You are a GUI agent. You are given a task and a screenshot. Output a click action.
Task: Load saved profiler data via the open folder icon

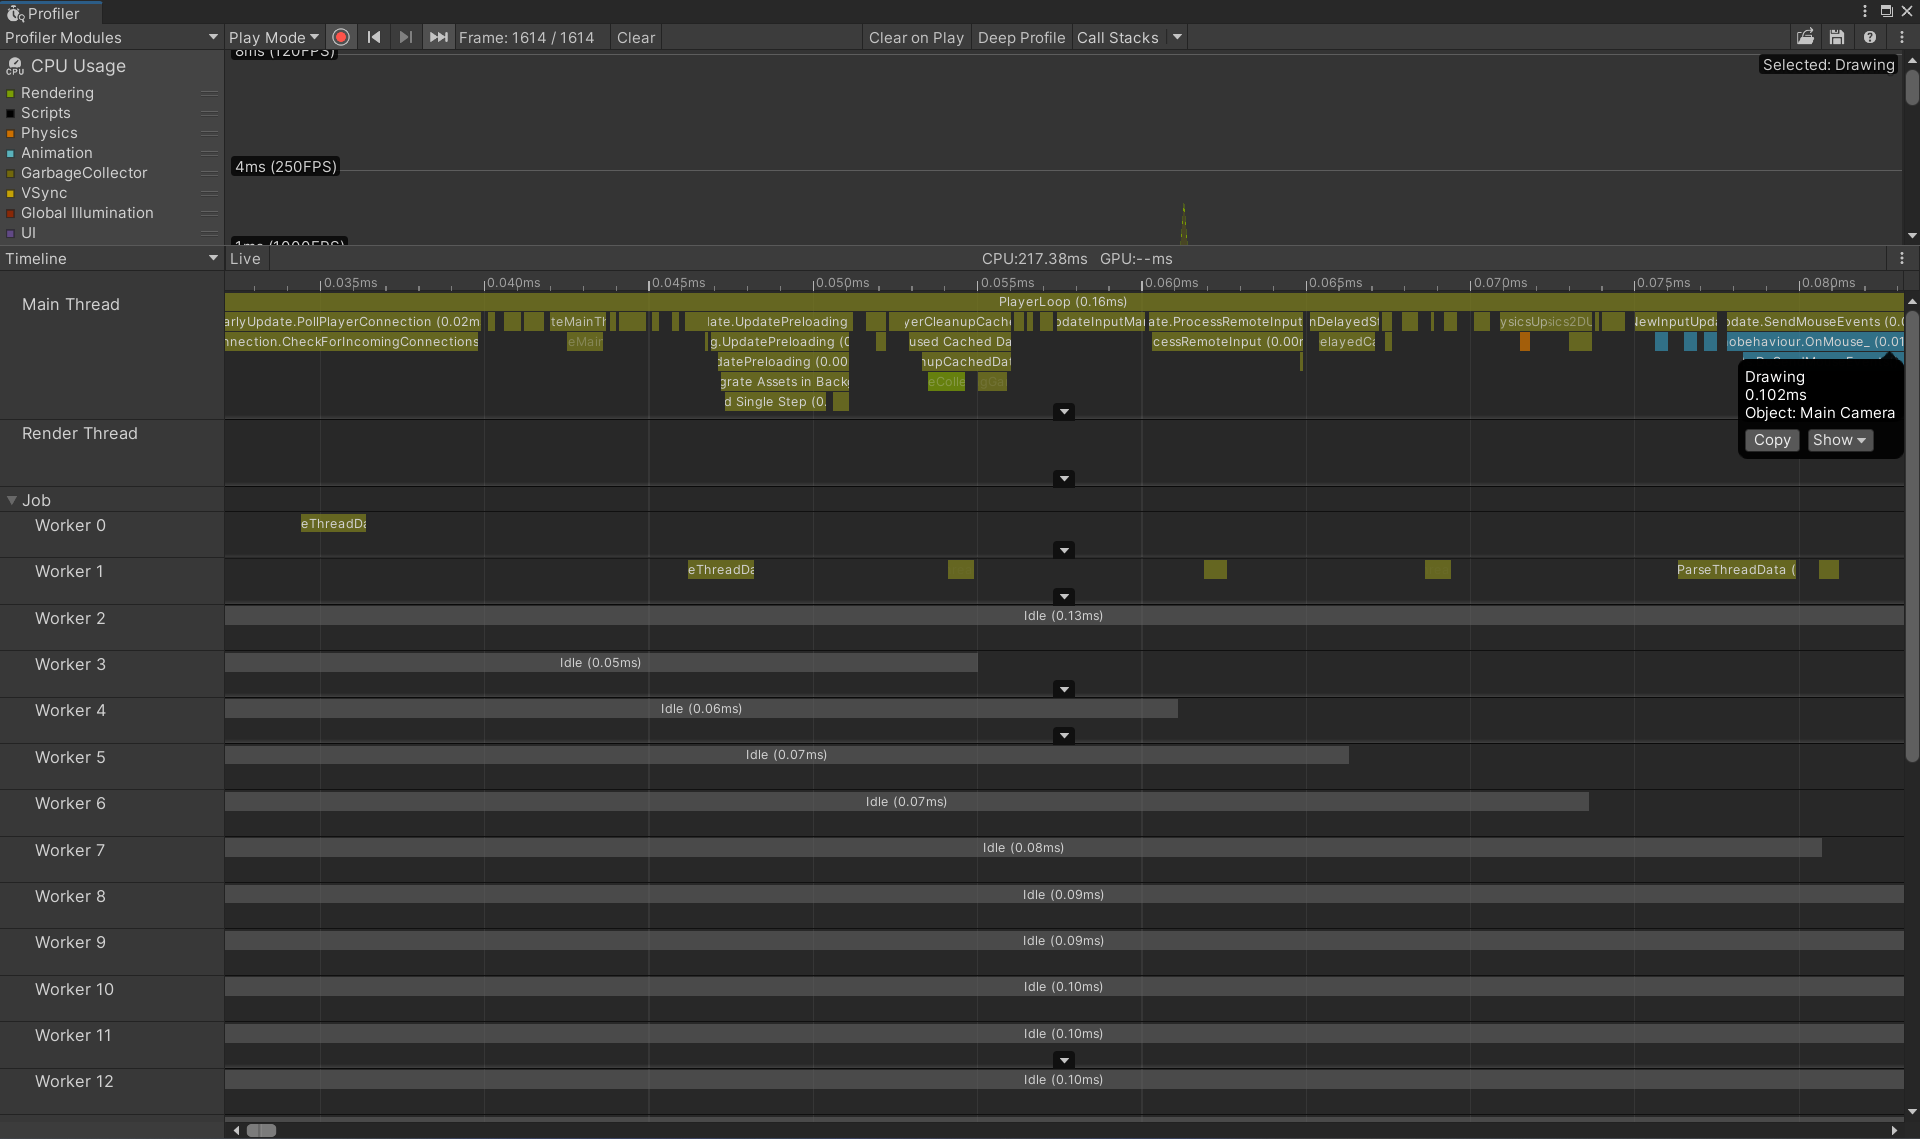coord(1805,37)
